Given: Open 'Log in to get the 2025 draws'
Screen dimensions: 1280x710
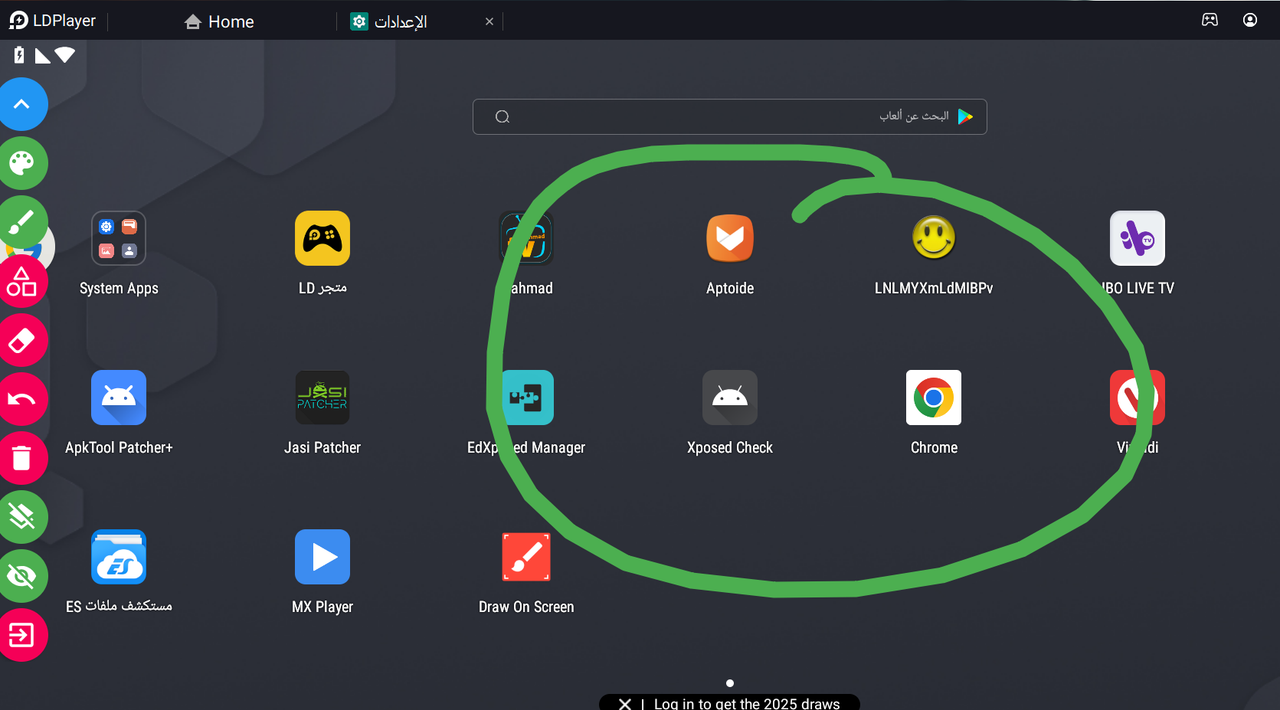Looking at the screenshot, I should tap(747, 704).
